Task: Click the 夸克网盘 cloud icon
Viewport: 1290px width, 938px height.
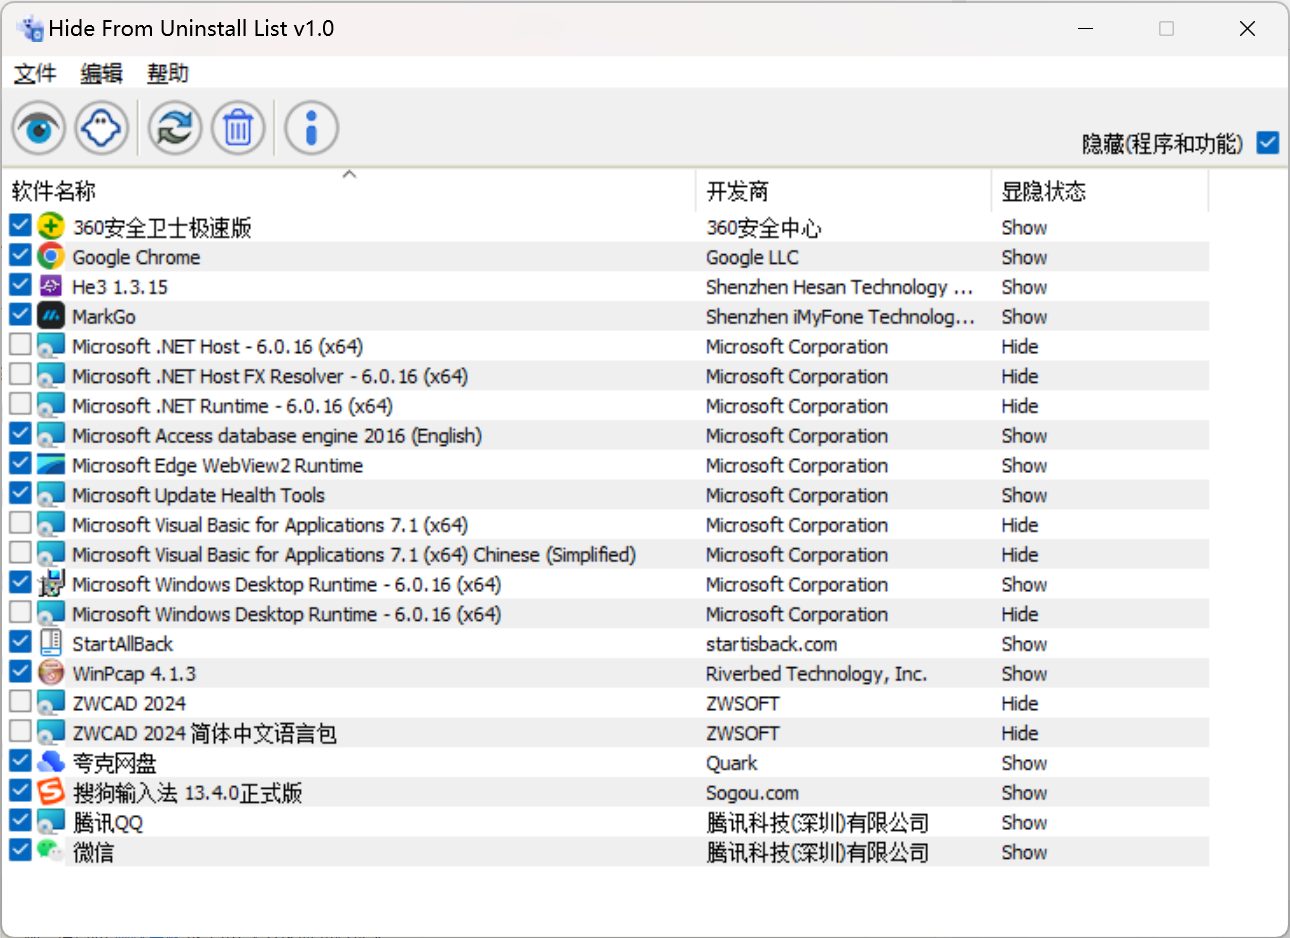Action: coord(51,762)
